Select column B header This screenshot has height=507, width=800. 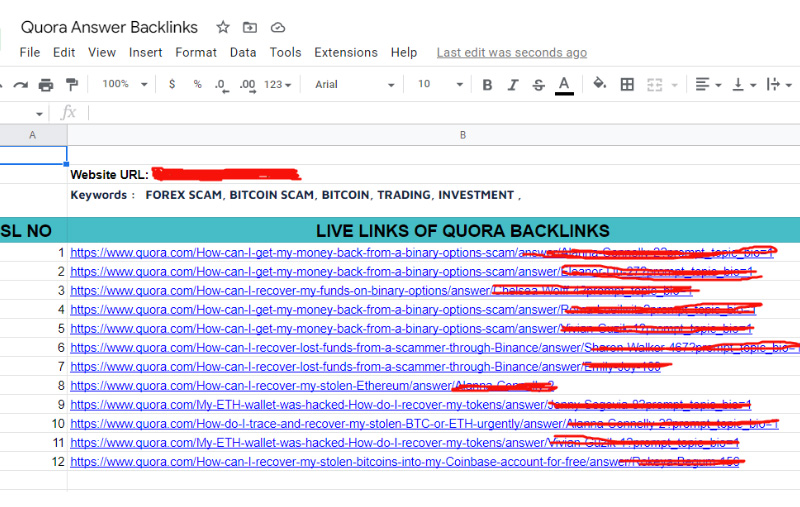[x=463, y=135]
